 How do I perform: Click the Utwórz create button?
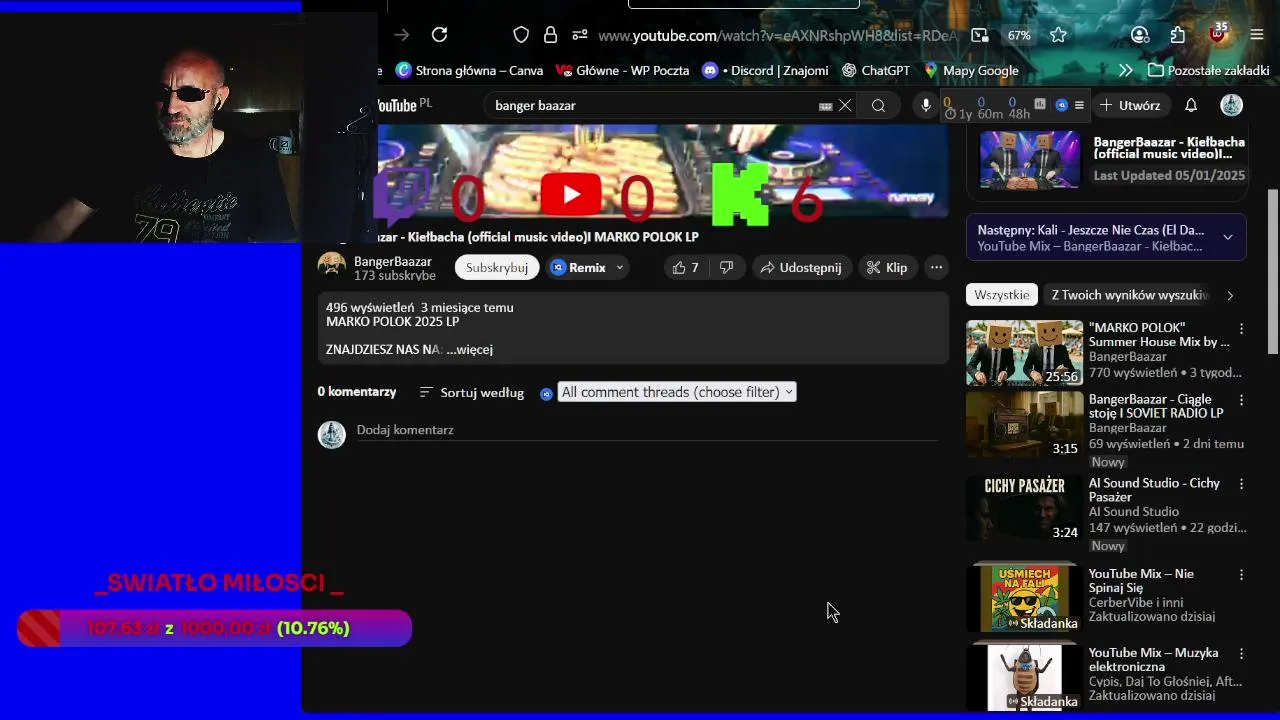1130,105
